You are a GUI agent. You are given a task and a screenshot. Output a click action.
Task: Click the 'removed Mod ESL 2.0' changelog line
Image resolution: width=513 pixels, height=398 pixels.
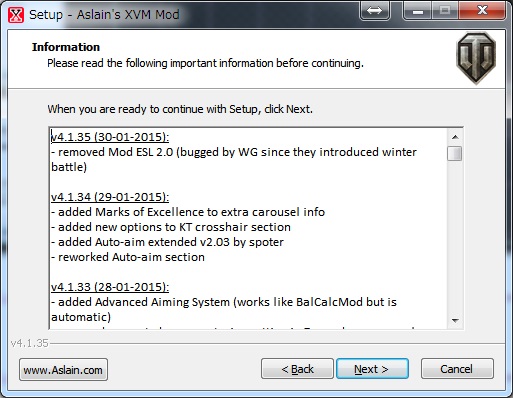234,159
